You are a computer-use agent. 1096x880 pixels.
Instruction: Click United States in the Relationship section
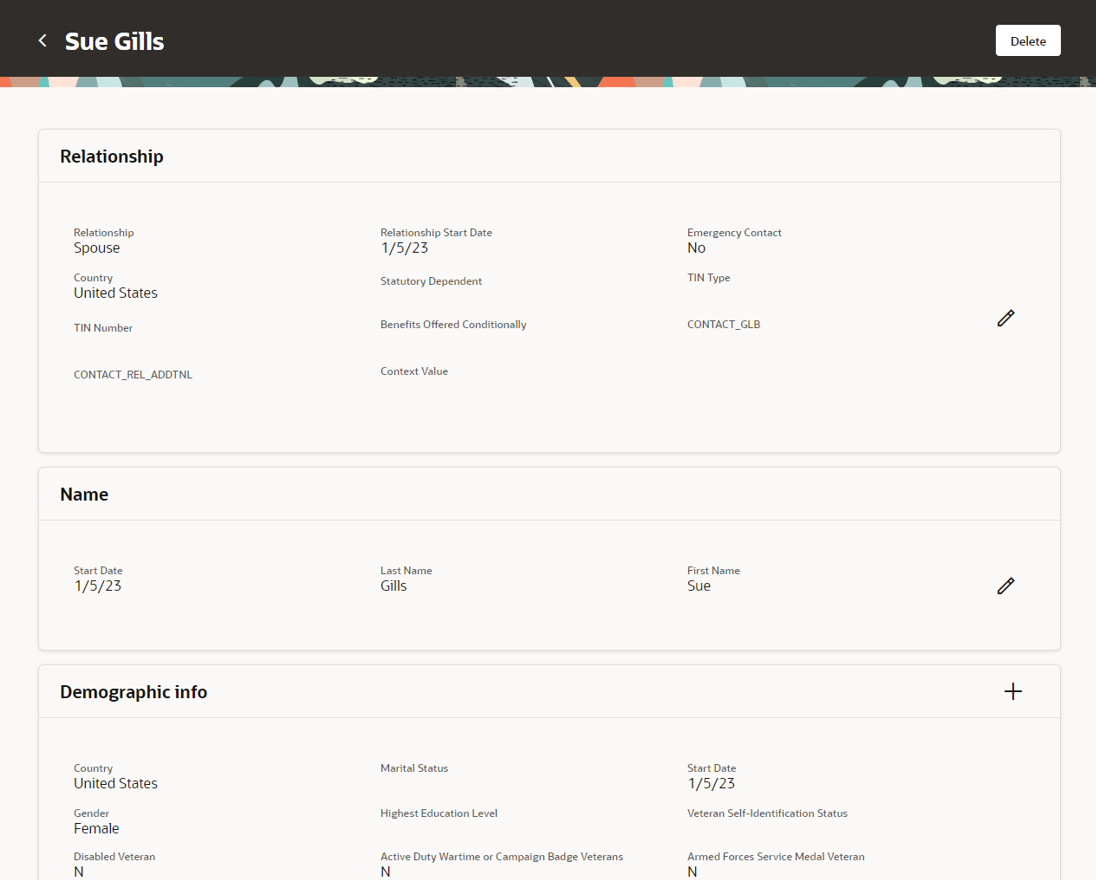pyautogui.click(x=115, y=293)
